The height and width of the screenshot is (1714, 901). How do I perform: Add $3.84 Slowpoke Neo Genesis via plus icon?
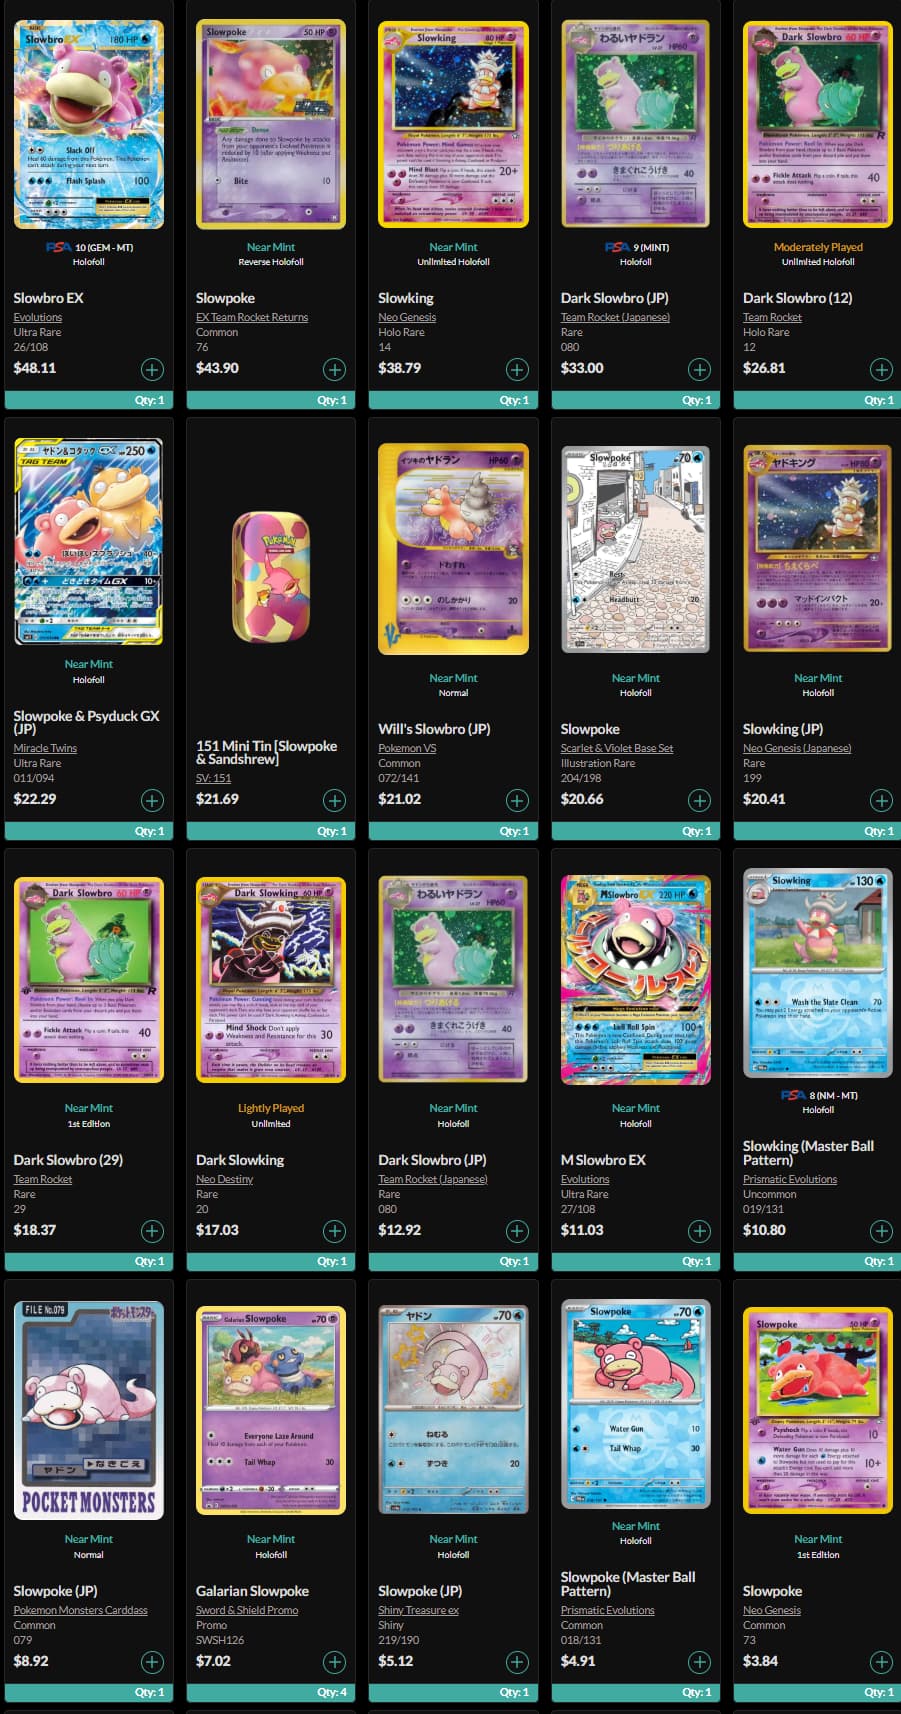coord(881,1662)
